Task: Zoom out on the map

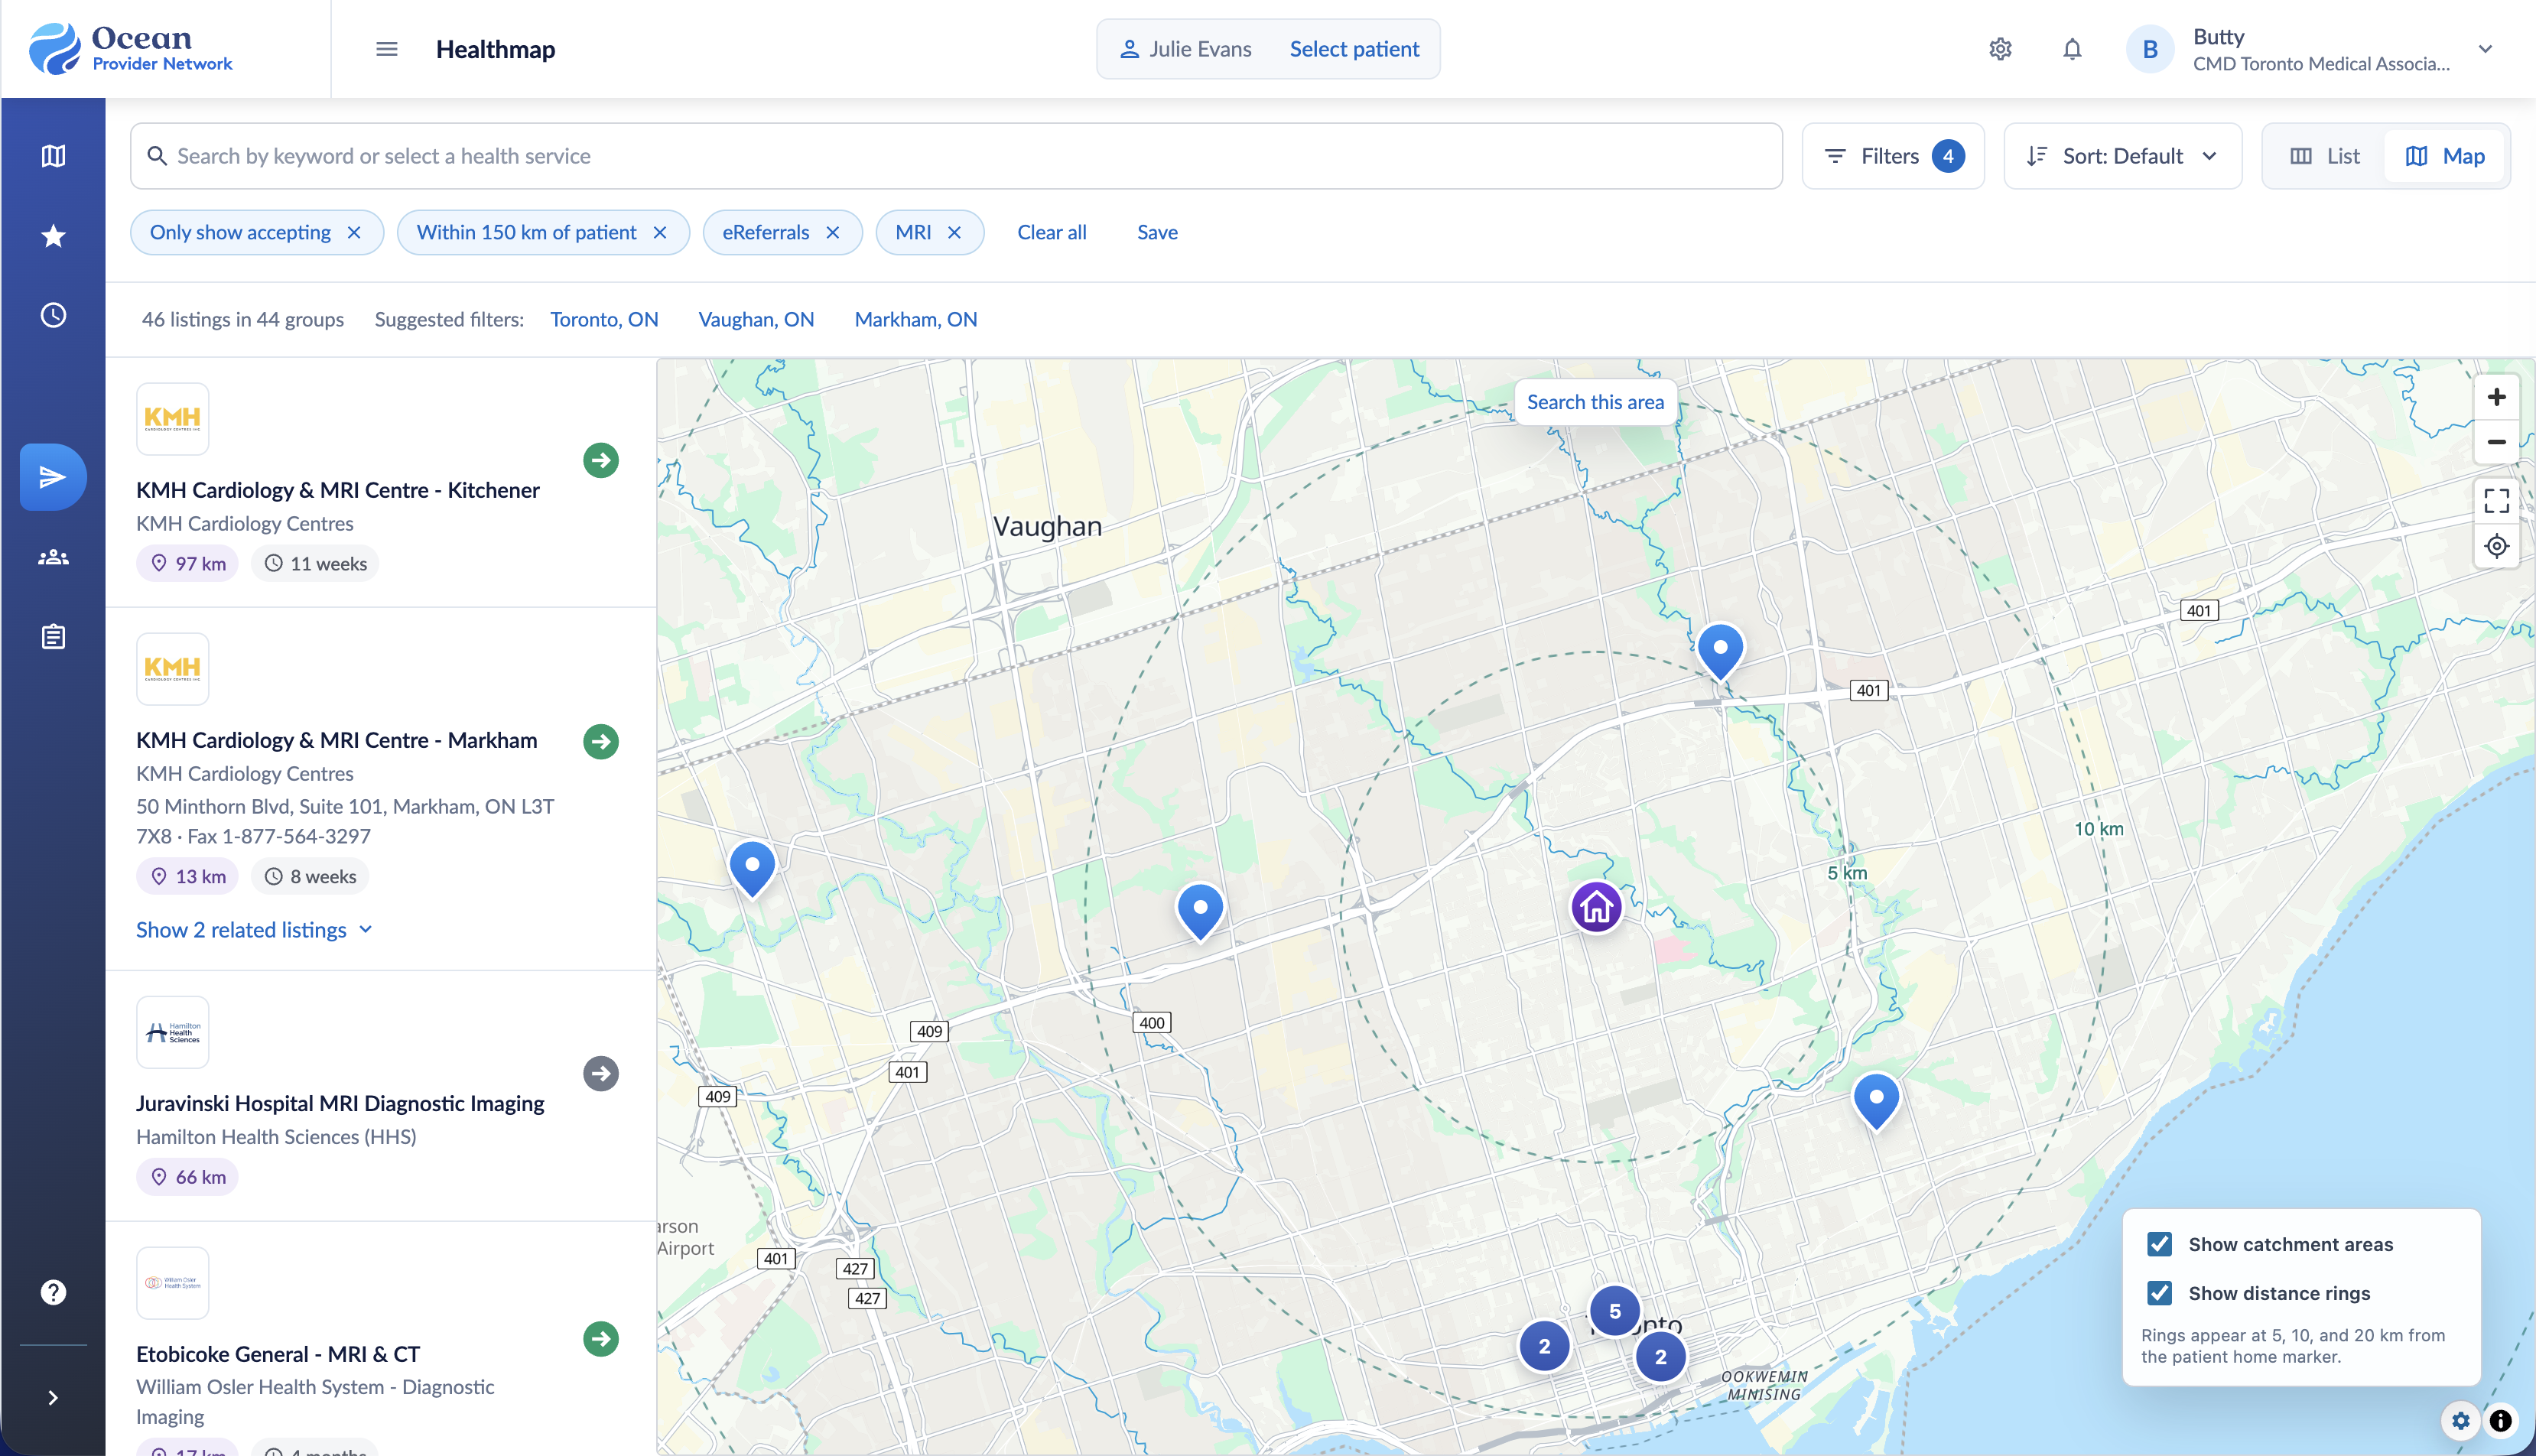Action: (2496, 441)
